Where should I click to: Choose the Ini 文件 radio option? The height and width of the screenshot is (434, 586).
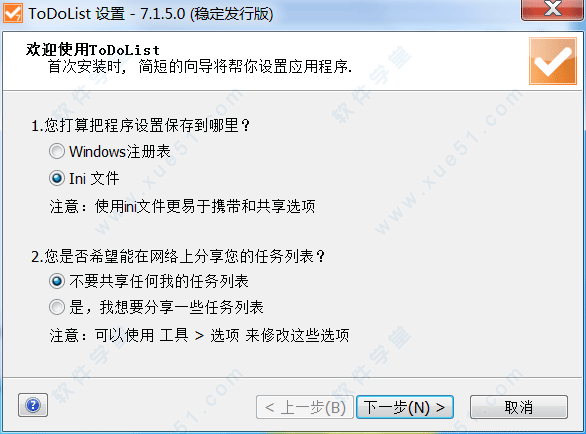pos(57,178)
